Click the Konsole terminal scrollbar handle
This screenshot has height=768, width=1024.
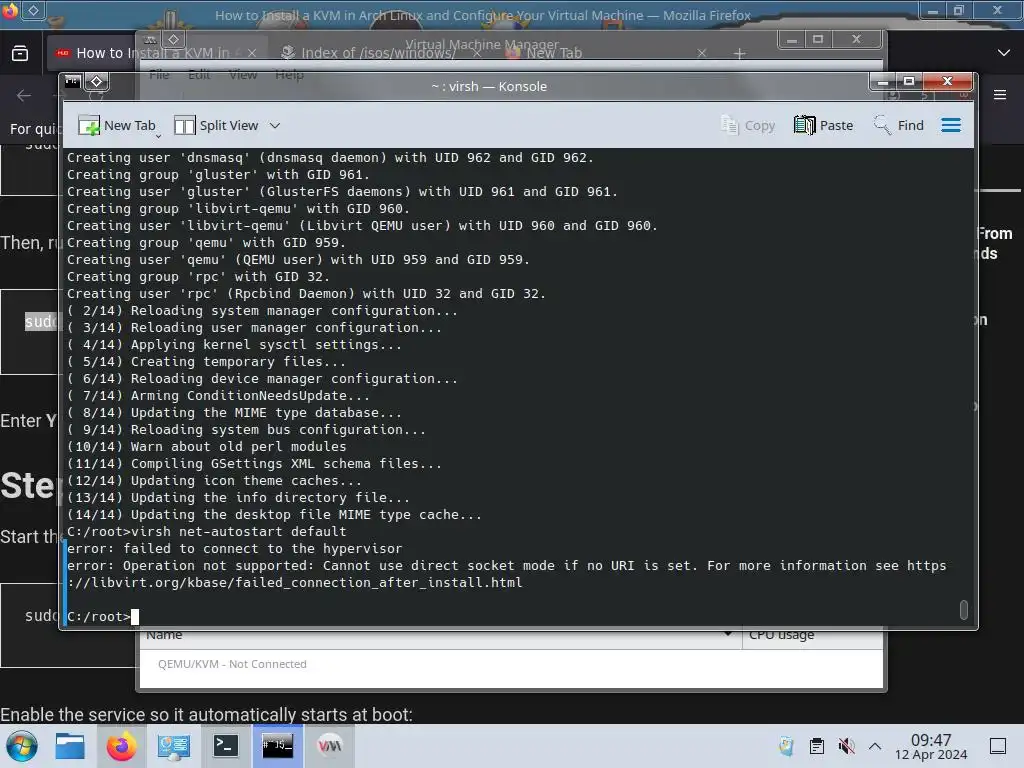click(x=963, y=609)
